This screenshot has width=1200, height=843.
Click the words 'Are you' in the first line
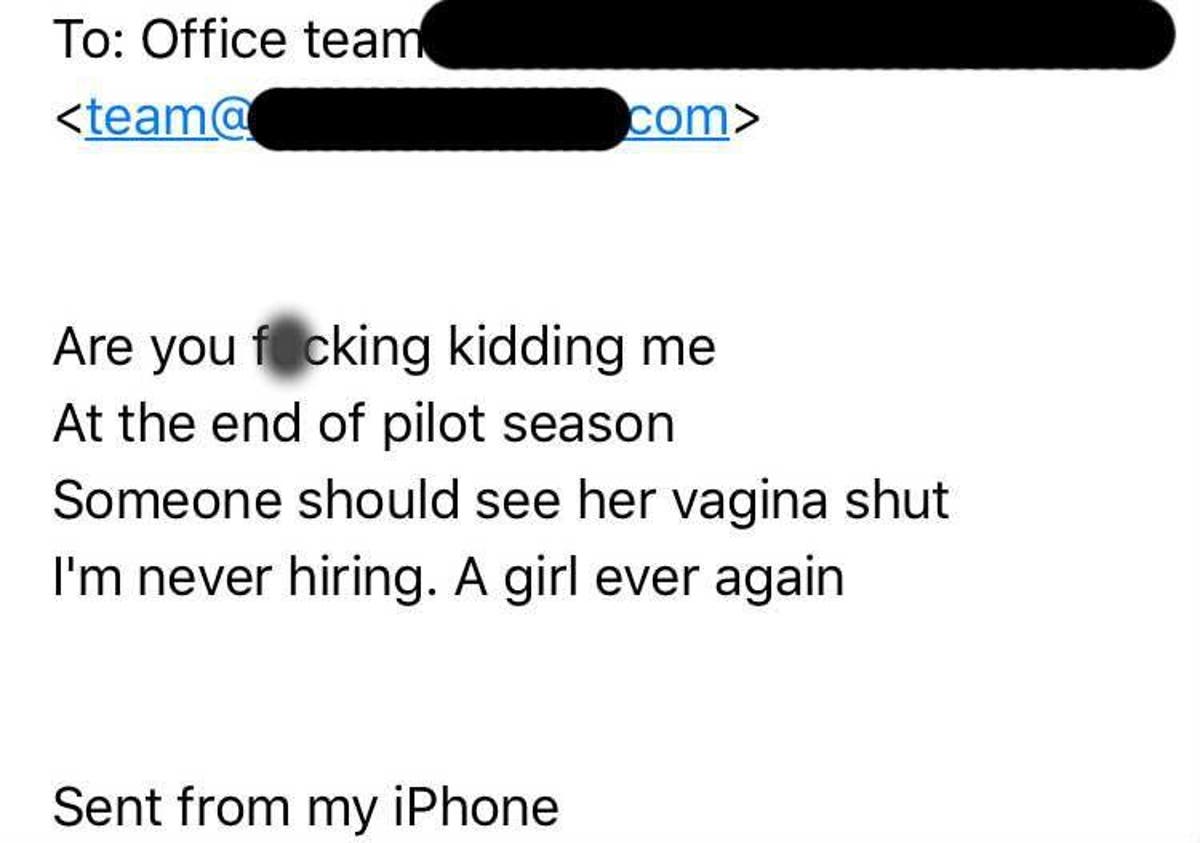tap(144, 349)
